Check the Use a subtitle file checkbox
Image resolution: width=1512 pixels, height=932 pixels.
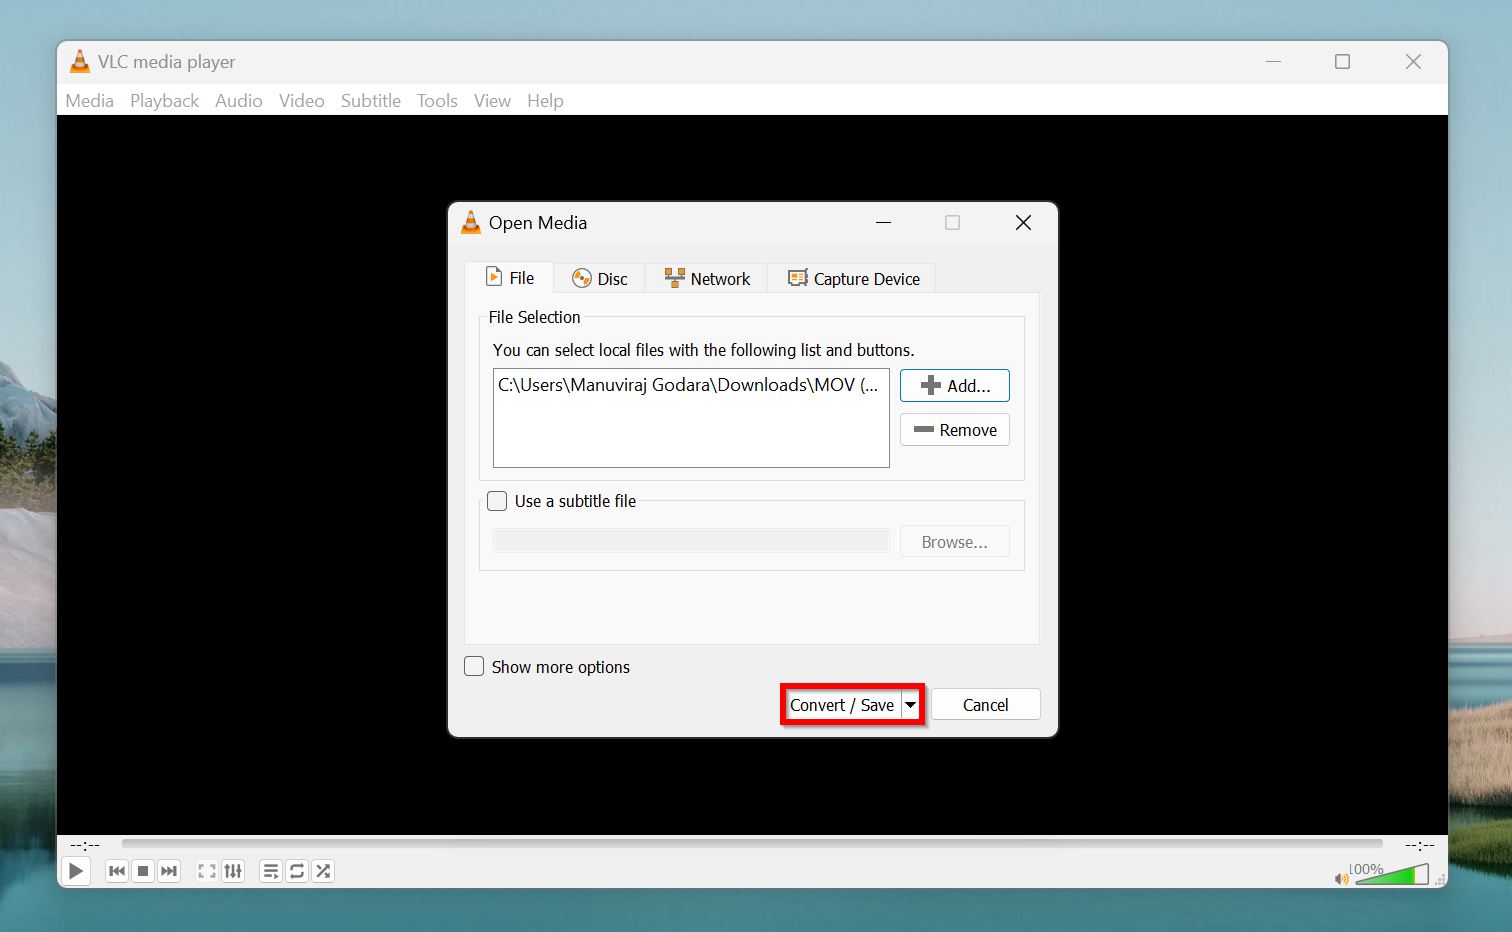click(x=497, y=501)
